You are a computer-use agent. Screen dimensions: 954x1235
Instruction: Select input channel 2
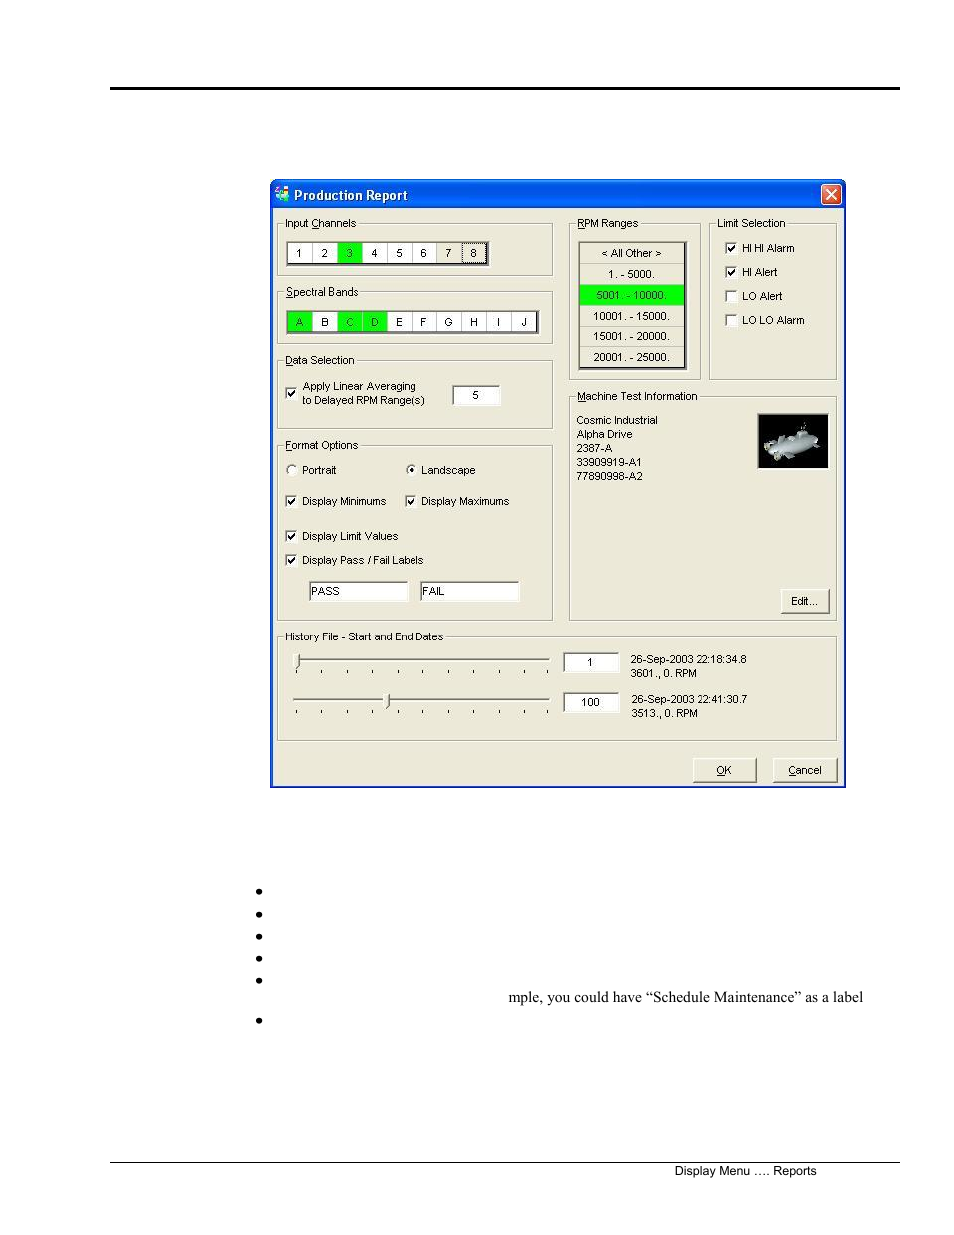[324, 254]
